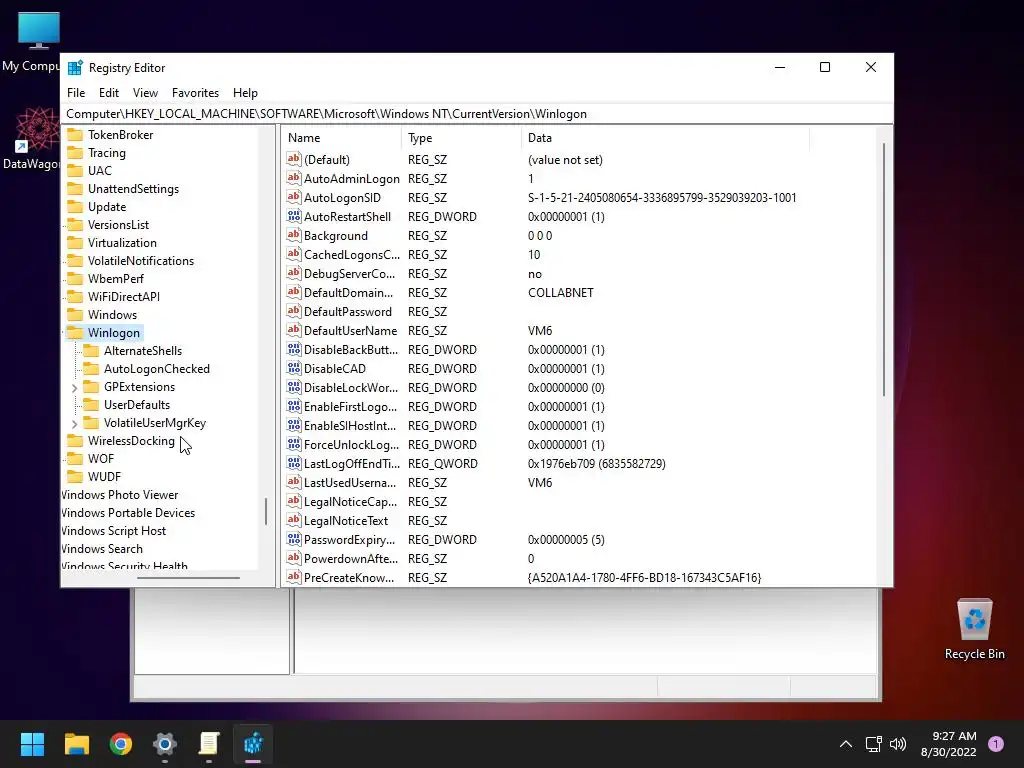
Task: Select the Windows Script Host key
Action: pos(114,531)
